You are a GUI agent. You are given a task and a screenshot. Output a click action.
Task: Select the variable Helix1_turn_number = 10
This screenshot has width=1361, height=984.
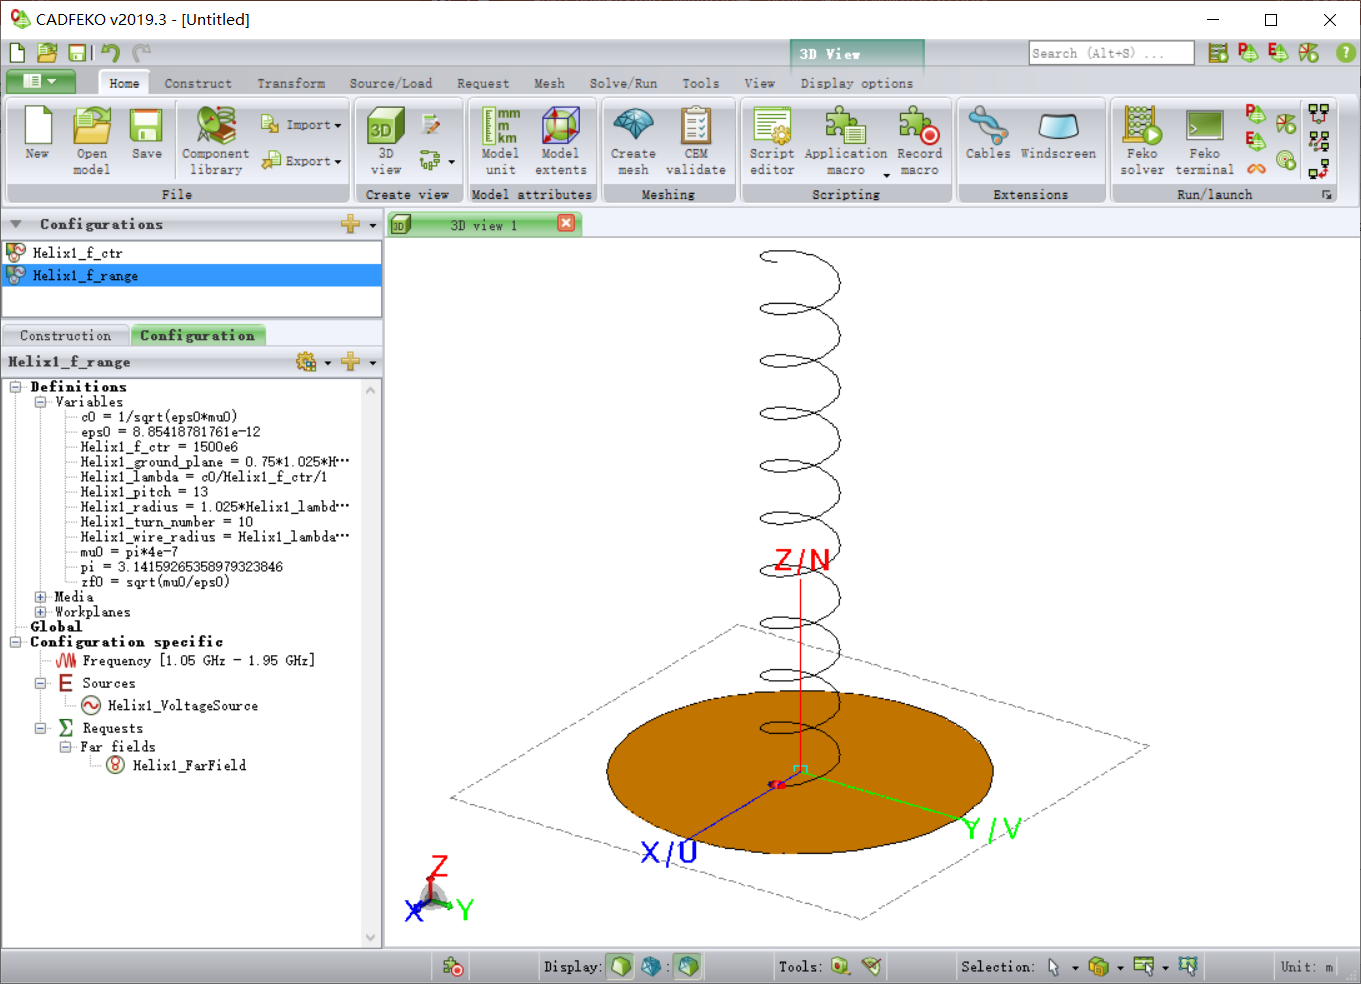[167, 522]
